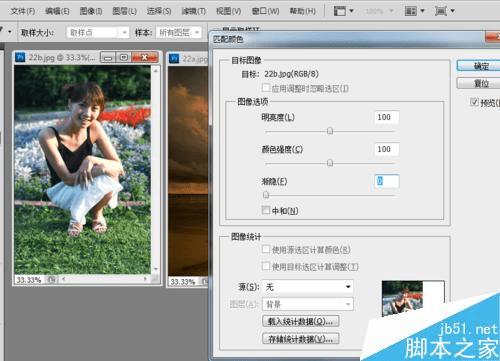Viewport: 500px width, 361px height.
Task: Click the 明亮度 slider handle
Action: point(330,131)
